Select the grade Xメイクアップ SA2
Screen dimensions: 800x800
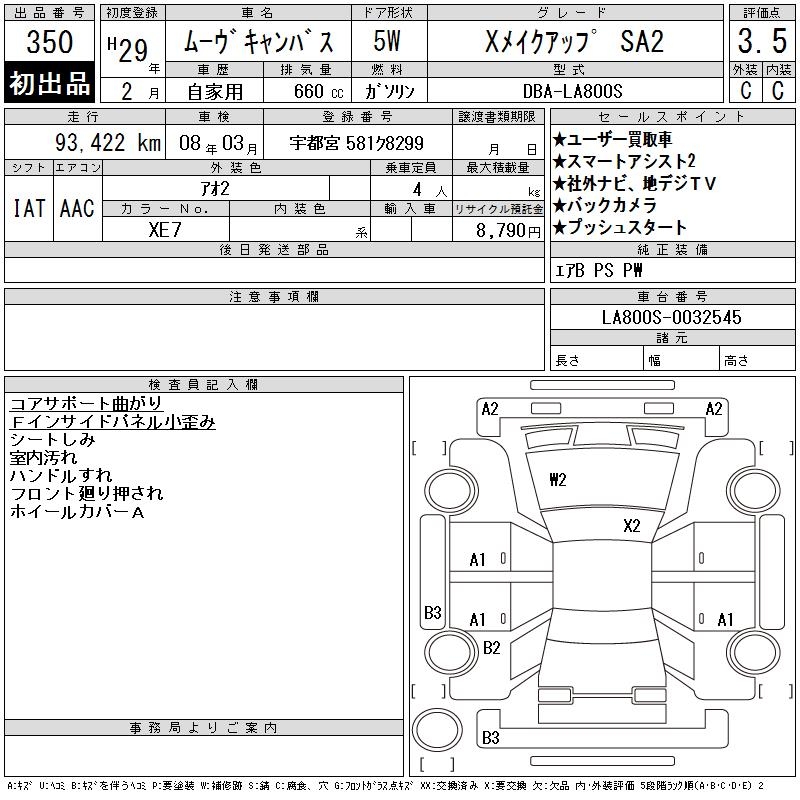point(574,41)
